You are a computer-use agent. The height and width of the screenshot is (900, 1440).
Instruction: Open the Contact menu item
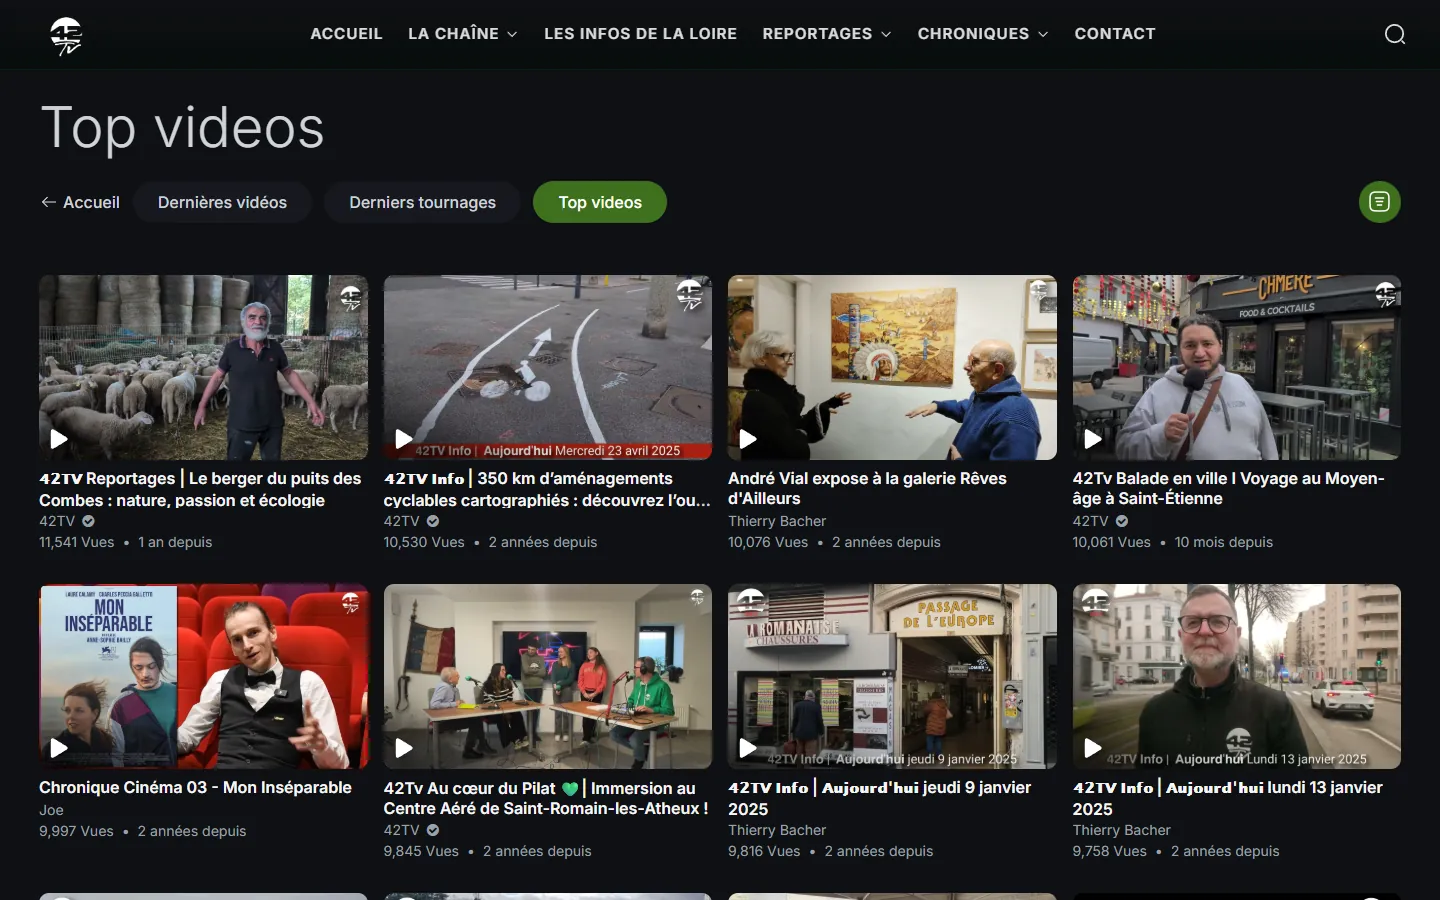point(1115,34)
